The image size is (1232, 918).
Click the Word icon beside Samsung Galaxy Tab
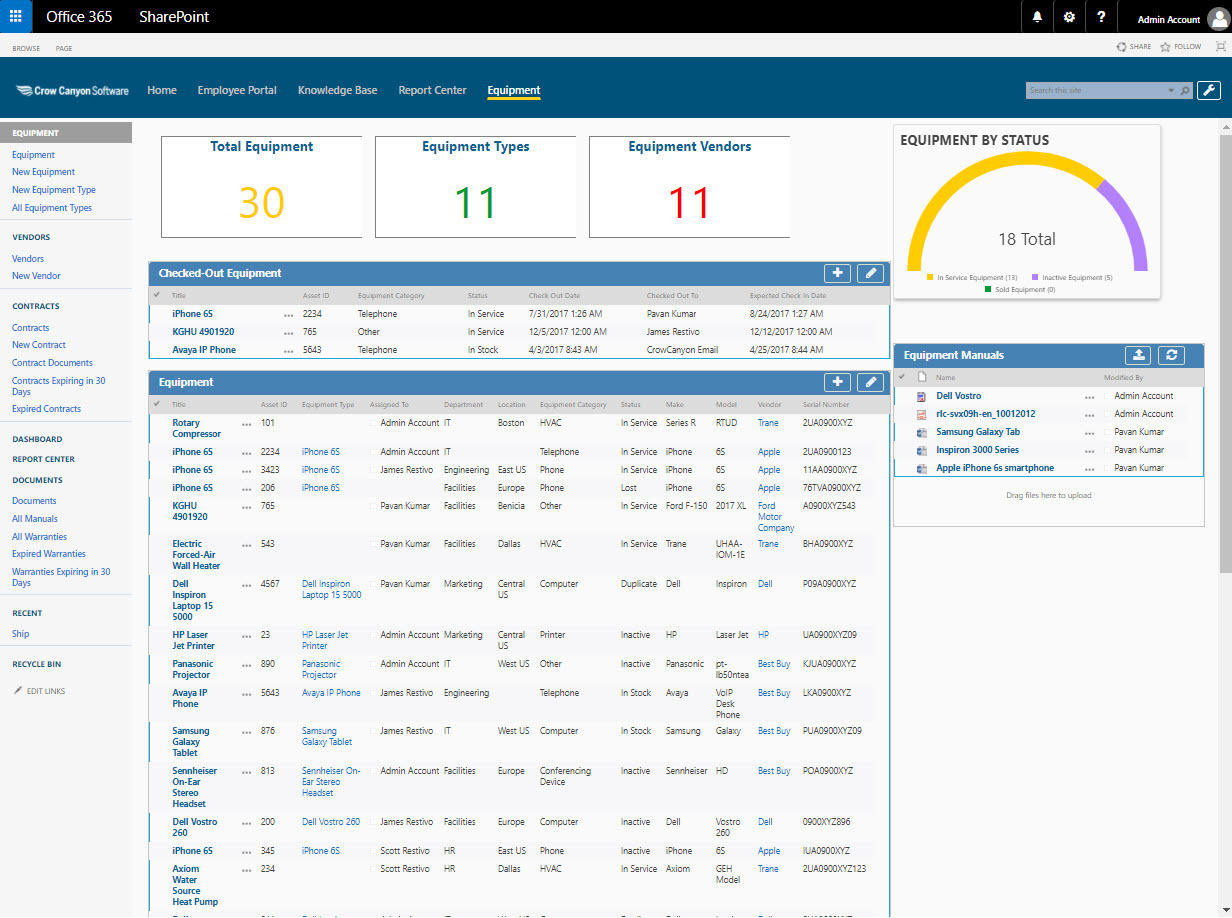tap(921, 432)
